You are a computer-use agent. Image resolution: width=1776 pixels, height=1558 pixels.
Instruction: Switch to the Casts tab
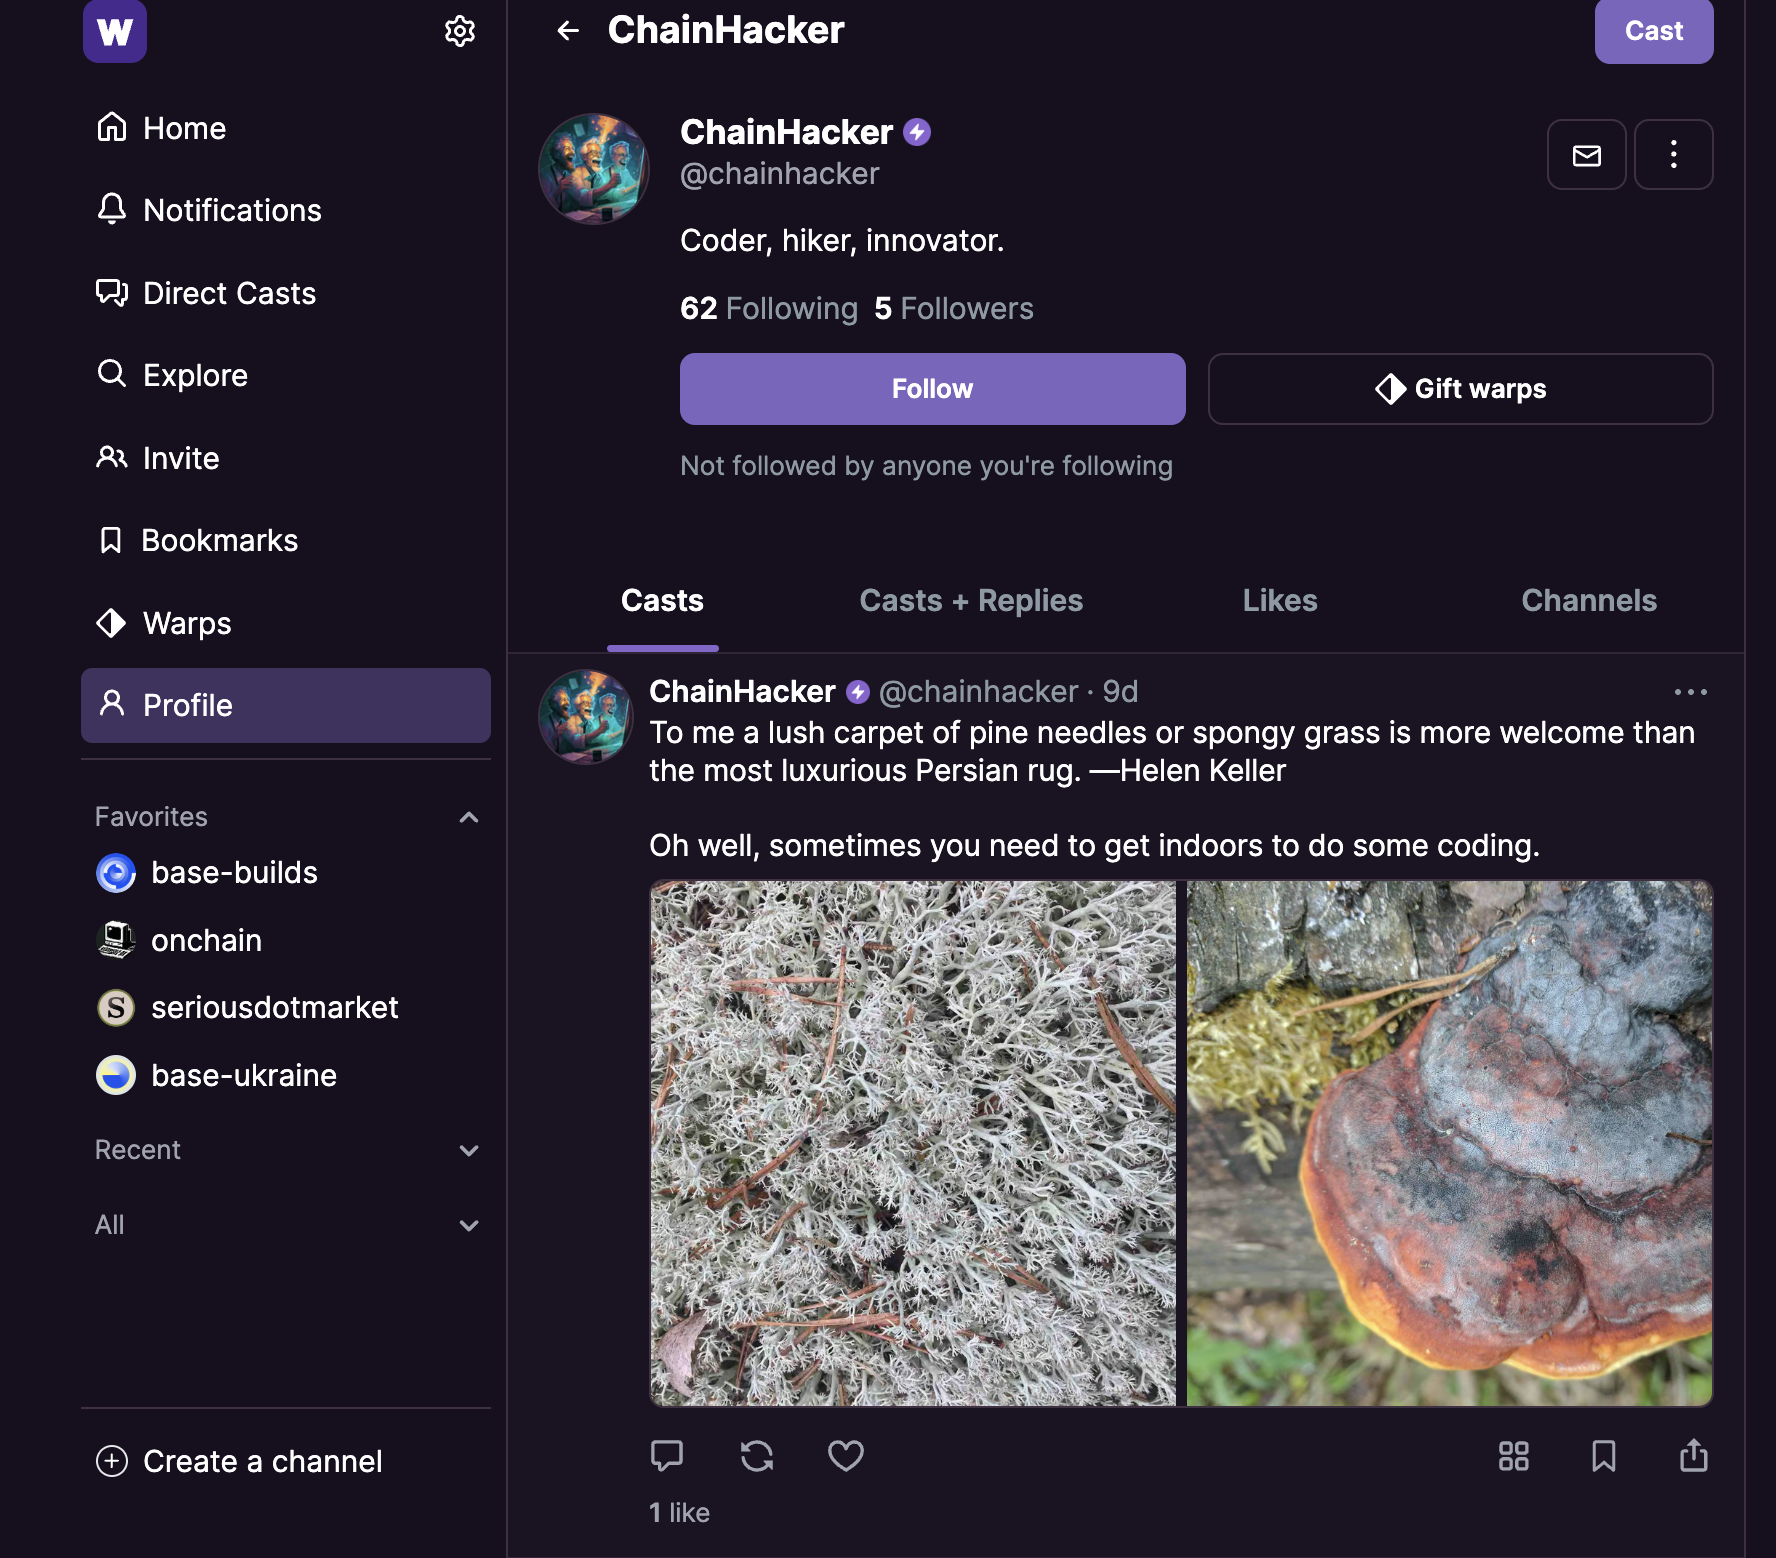[662, 600]
